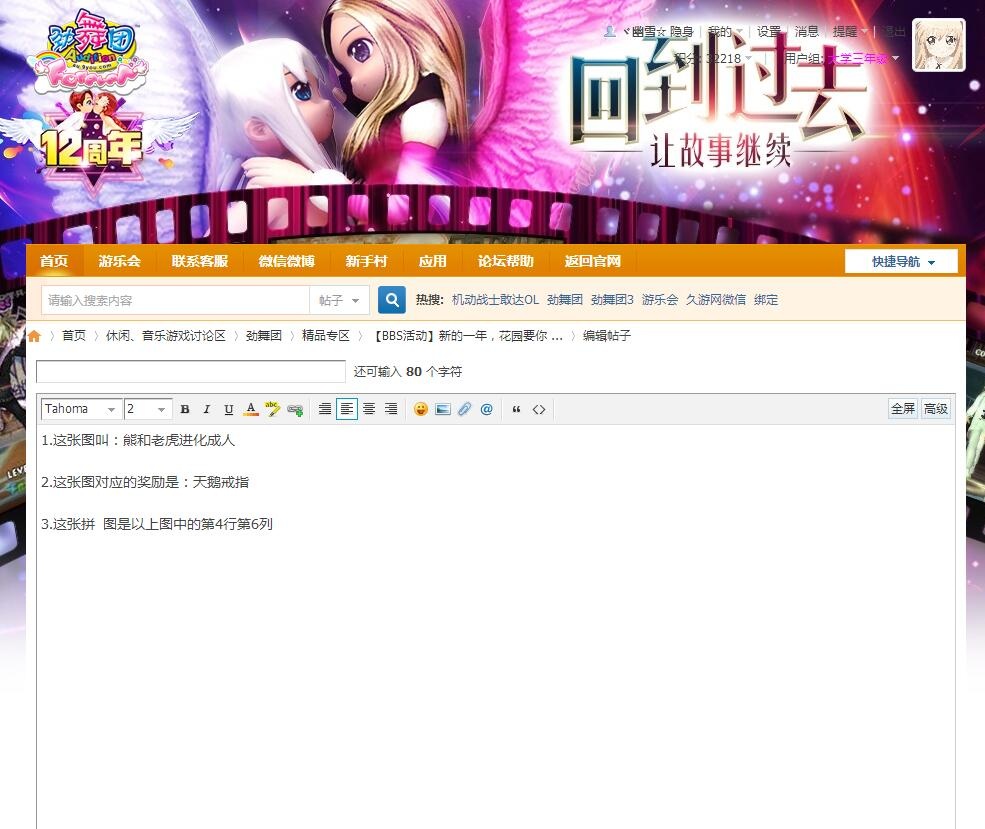The image size is (985, 829).
Task: Go to the 首页 nav tab
Action: [x=54, y=261]
